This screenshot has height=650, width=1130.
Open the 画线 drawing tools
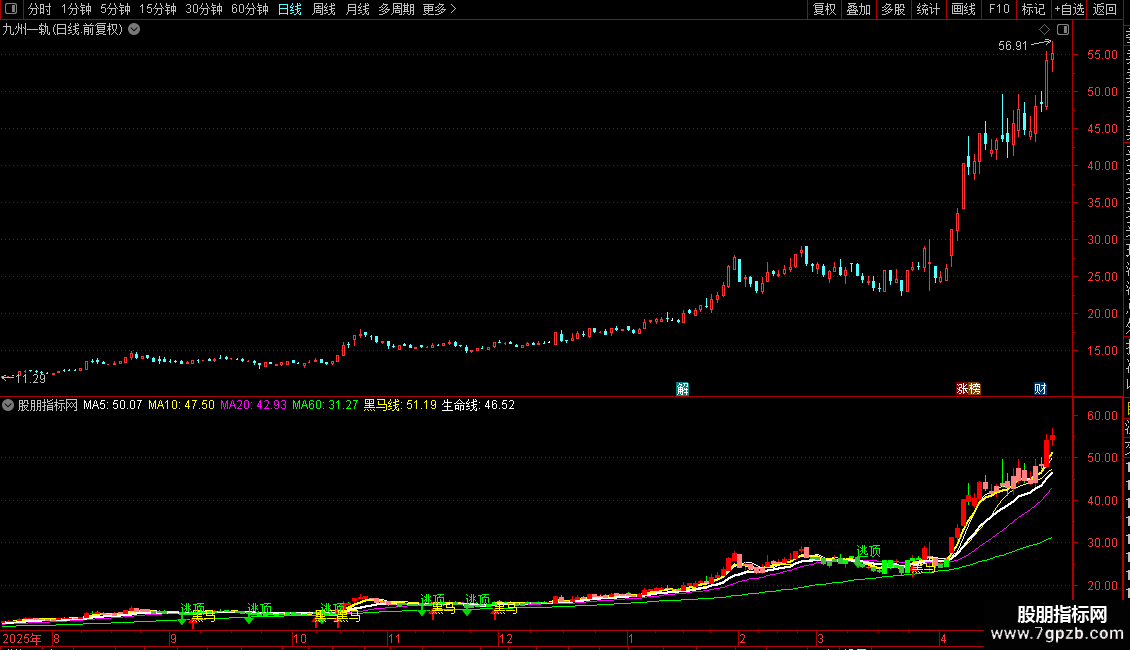[963, 9]
